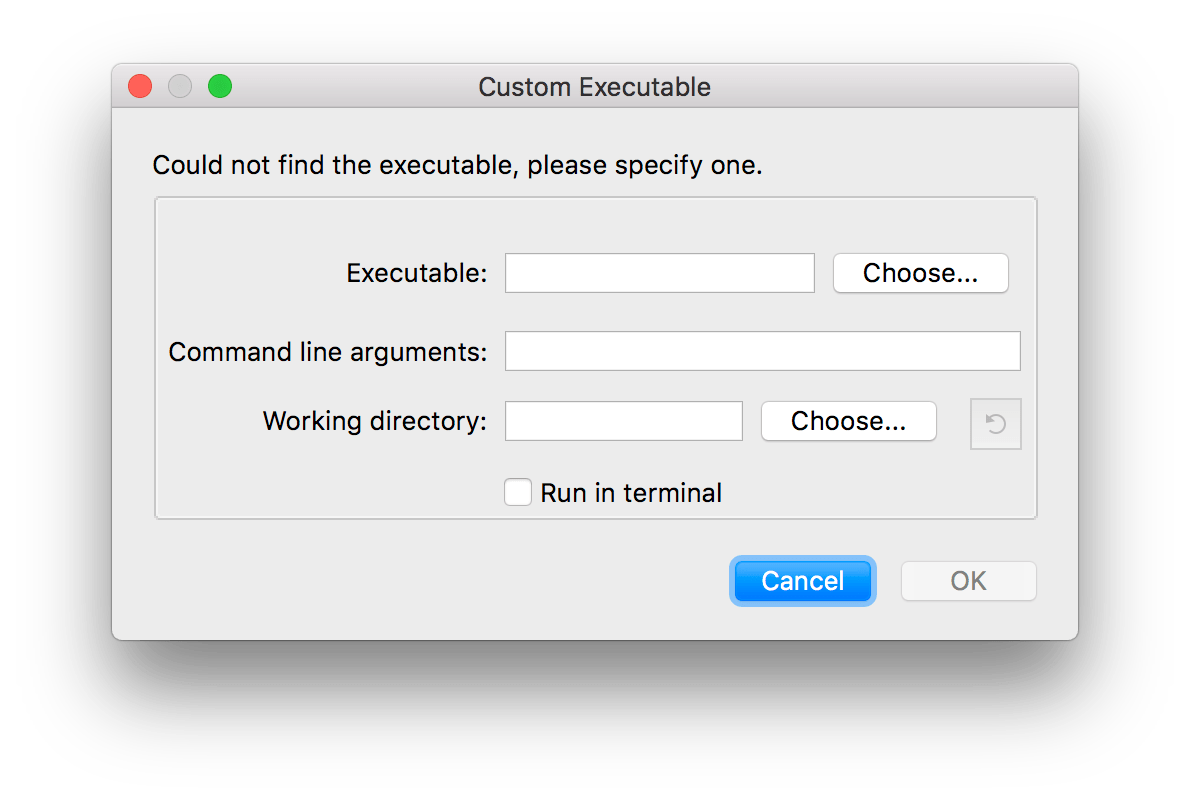Confirm the dialog with the OK button
This screenshot has height=800, width=1190.
tap(968, 581)
